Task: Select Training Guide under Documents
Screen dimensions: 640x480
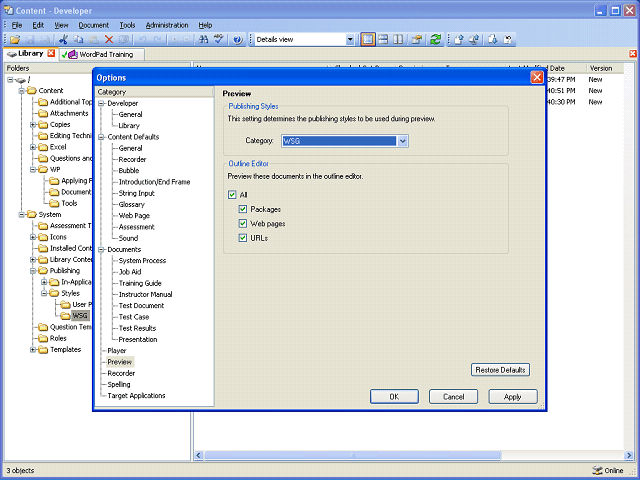Action: click(140, 283)
